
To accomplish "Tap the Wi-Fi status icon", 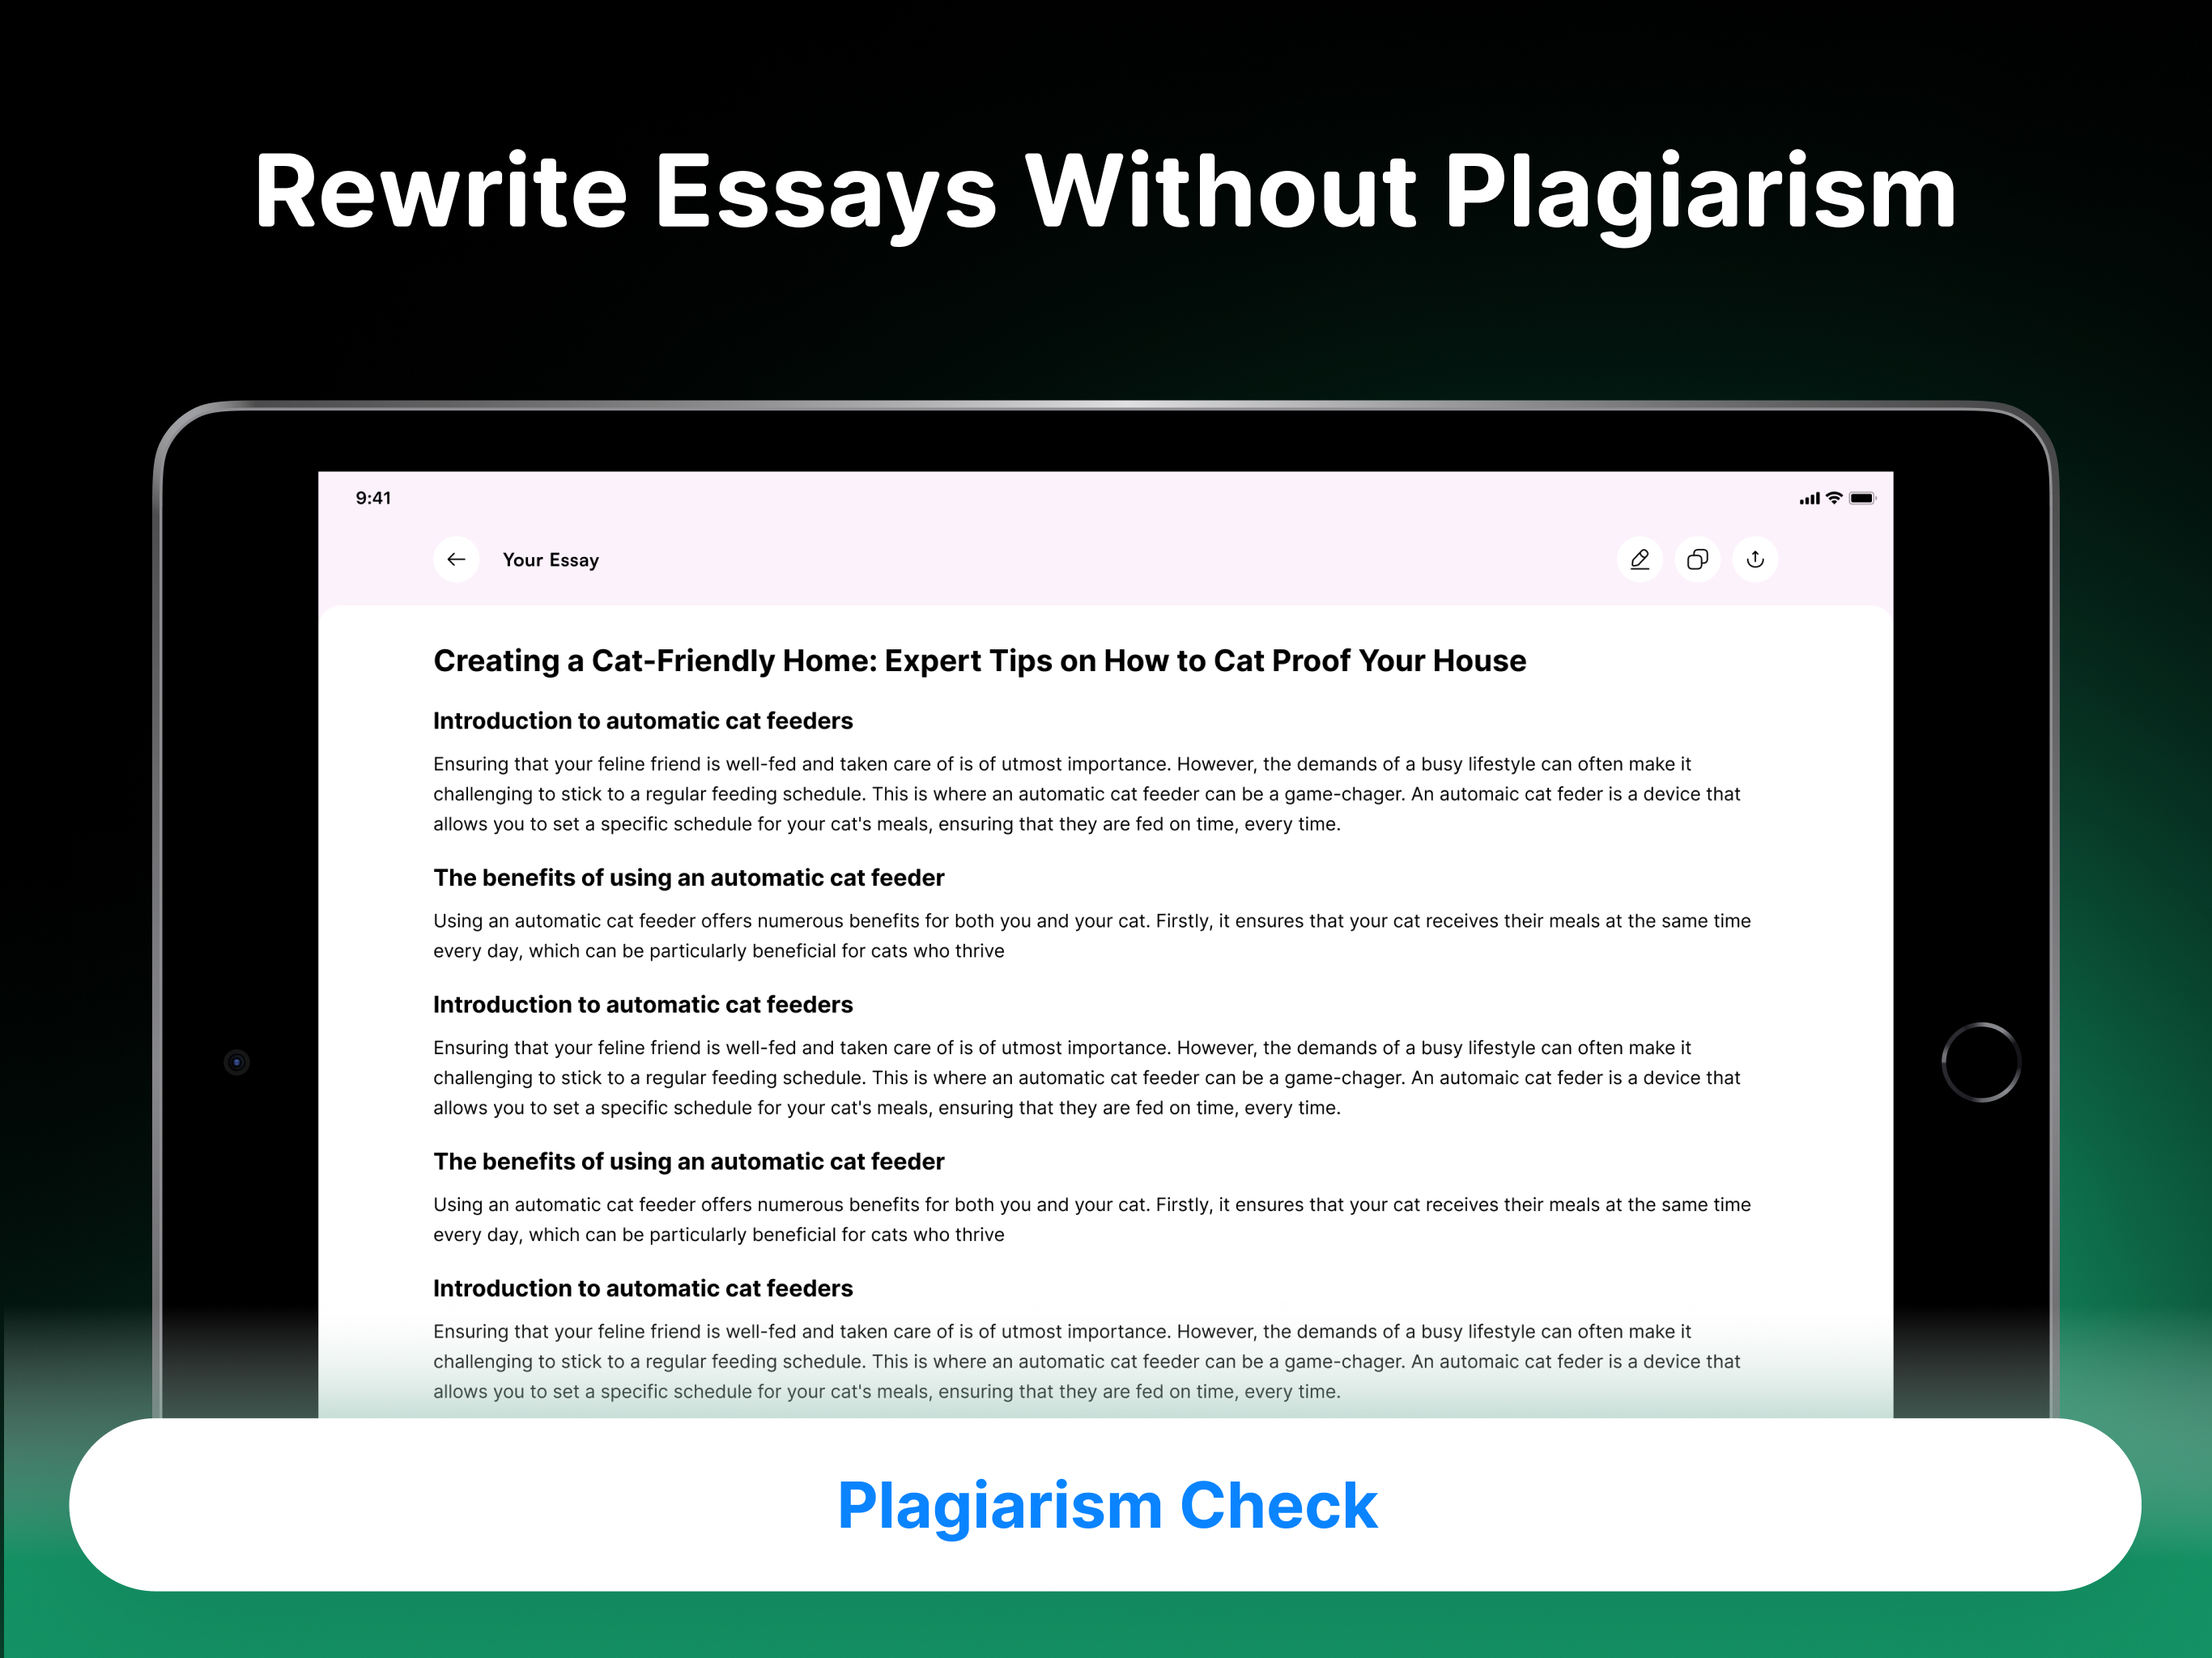I will [1834, 498].
